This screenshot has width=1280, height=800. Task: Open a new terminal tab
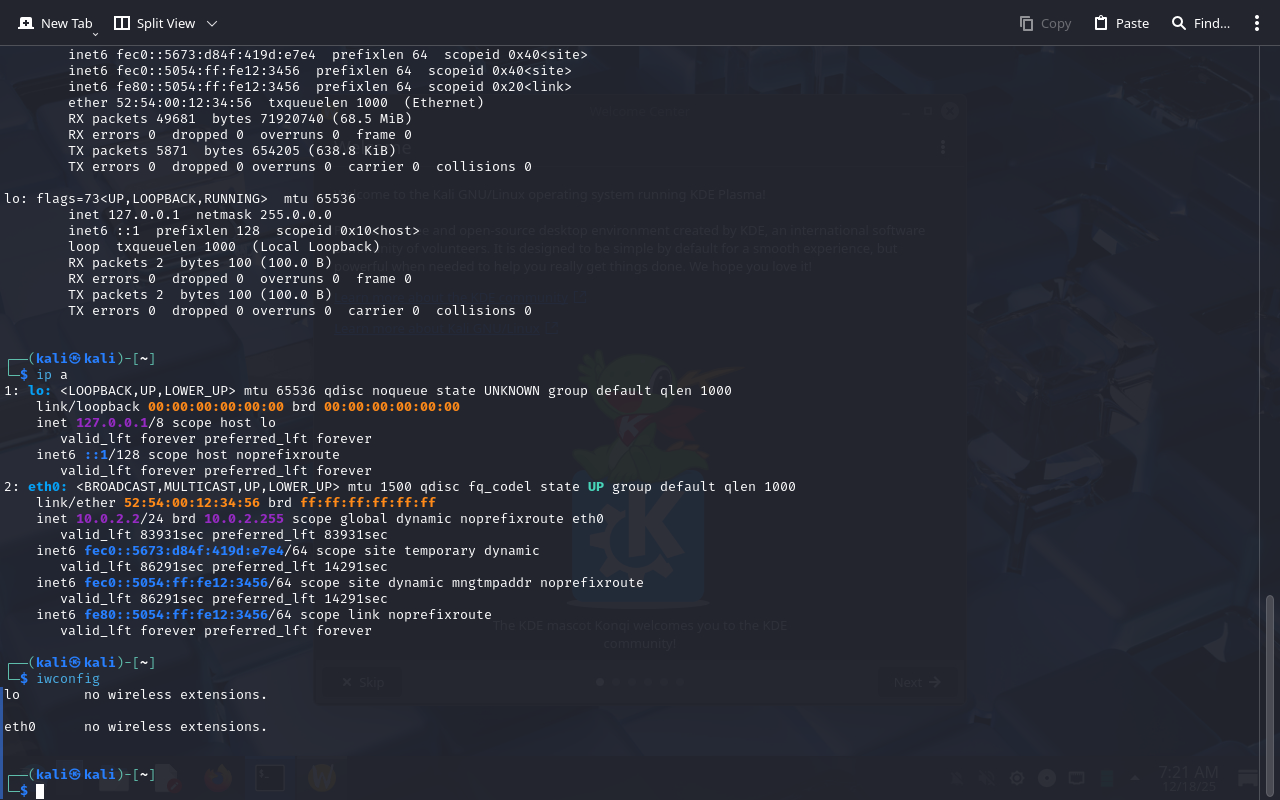point(55,23)
